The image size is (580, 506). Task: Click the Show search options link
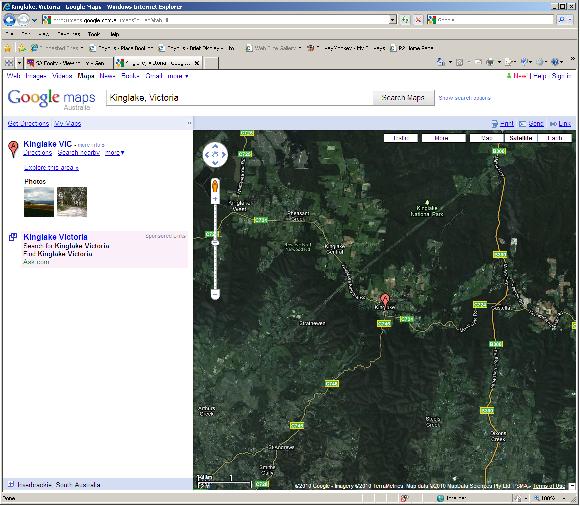click(465, 98)
